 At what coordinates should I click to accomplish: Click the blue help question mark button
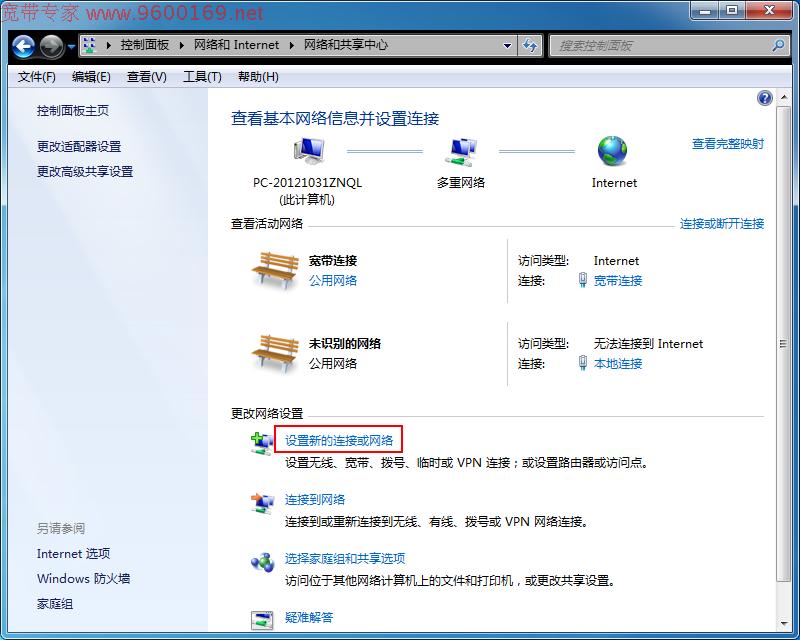tap(764, 98)
